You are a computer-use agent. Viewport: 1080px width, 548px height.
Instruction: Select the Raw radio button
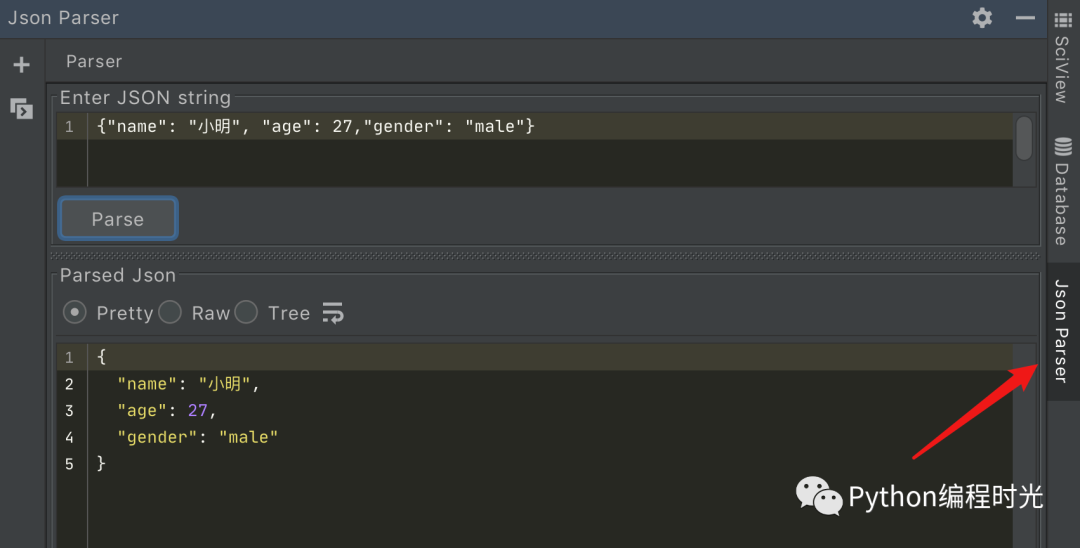coord(170,313)
